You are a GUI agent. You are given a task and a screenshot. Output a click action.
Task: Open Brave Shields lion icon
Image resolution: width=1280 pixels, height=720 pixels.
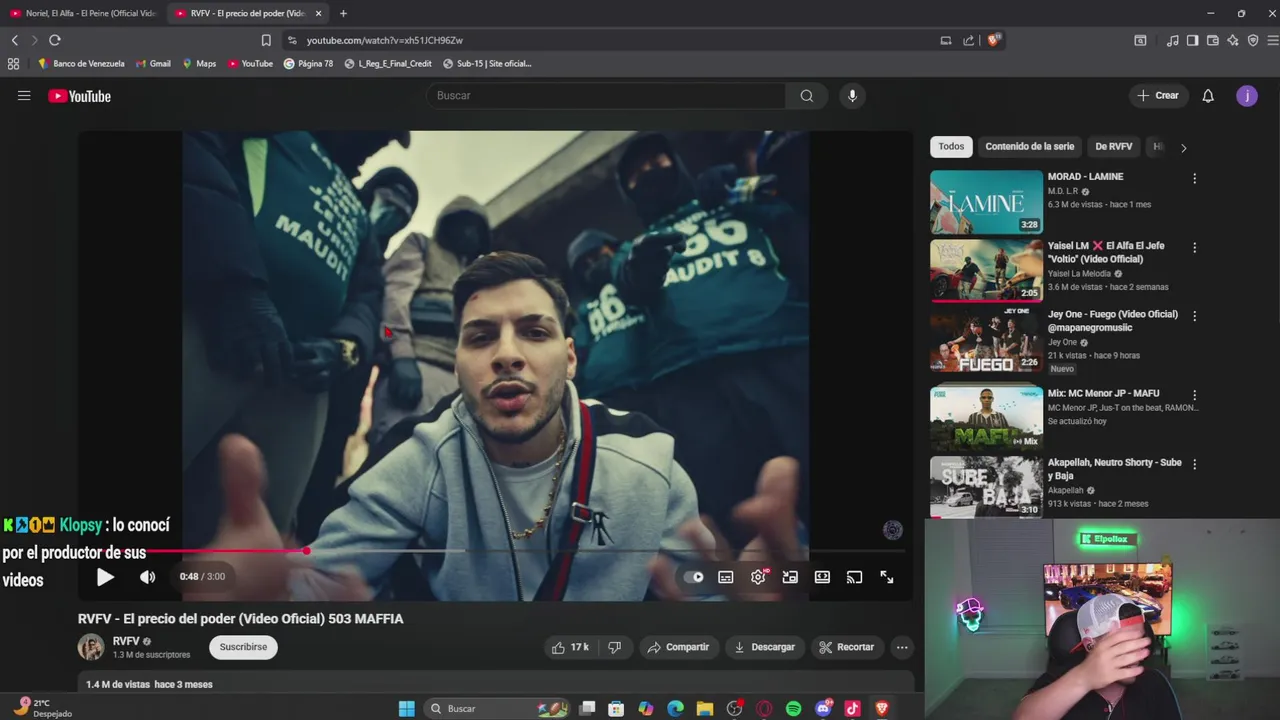point(993,40)
